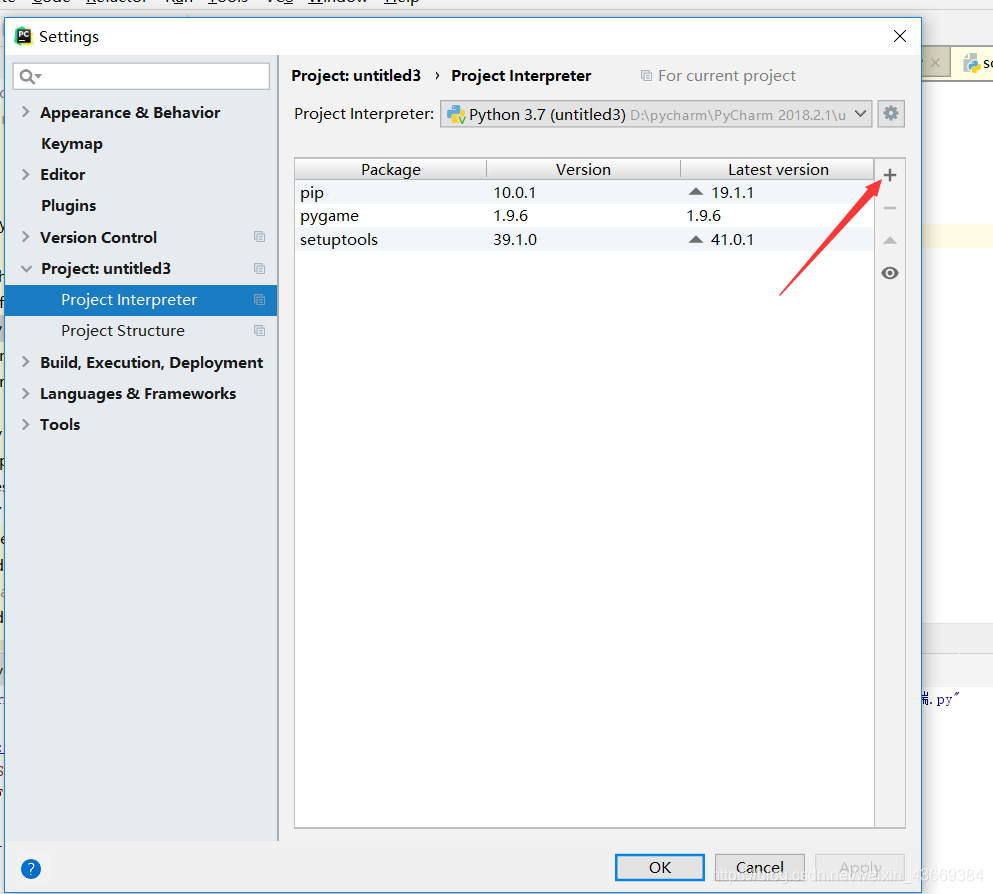Click the plus icon to install package
The height and width of the screenshot is (894, 993).
[890, 175]
